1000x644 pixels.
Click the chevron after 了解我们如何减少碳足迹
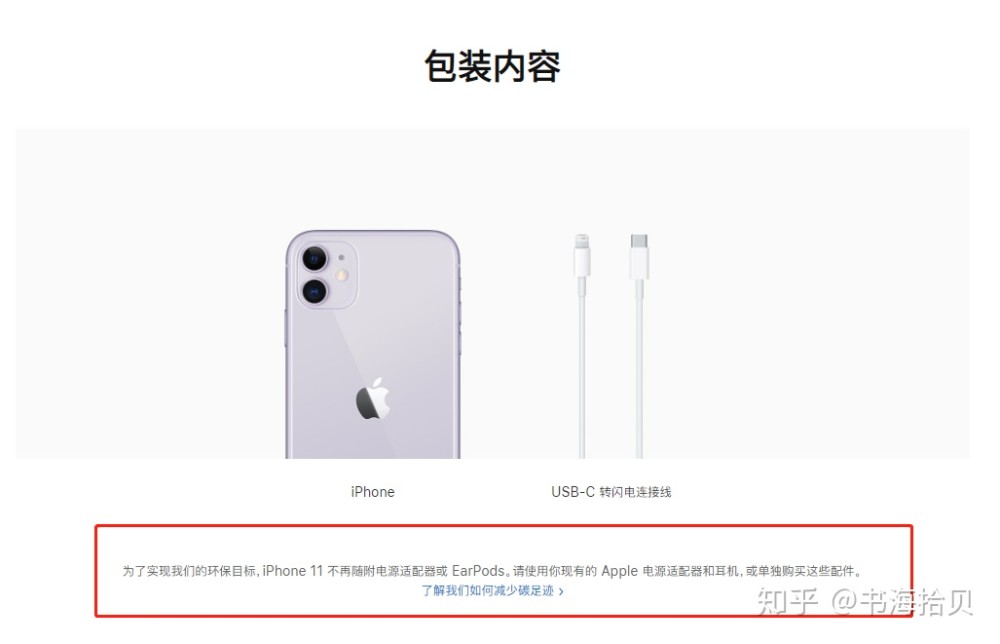(x=561, y=592)
